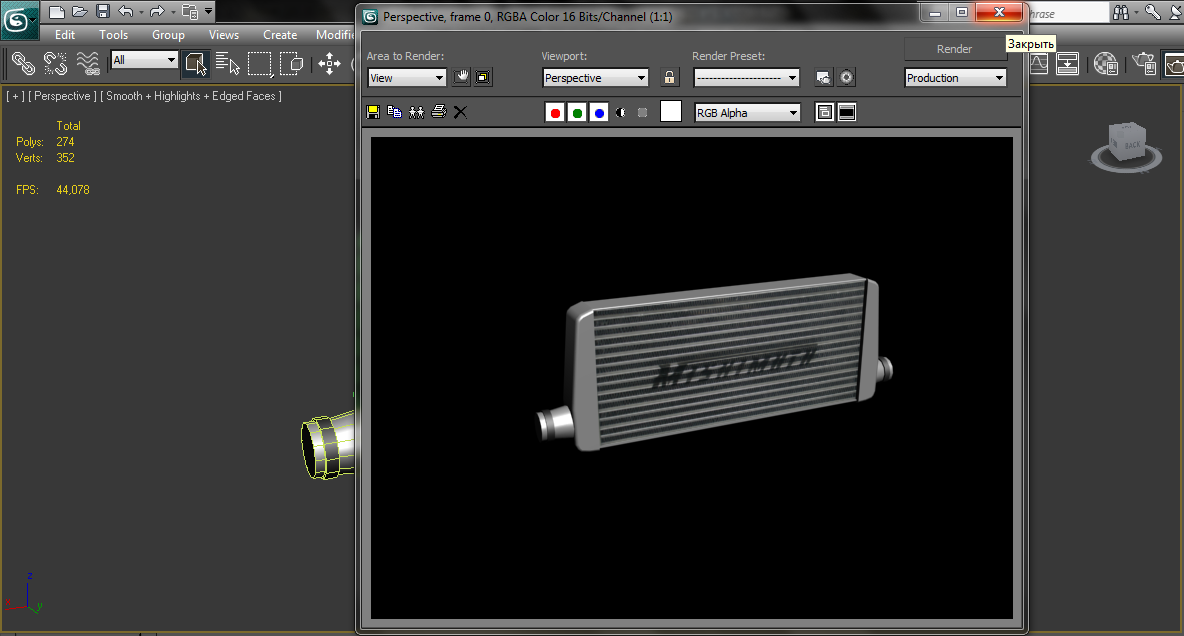The width and height of the screenshot is (1184, 636).
Task: Toggle the red channel display
Action: tap(555, 113)
